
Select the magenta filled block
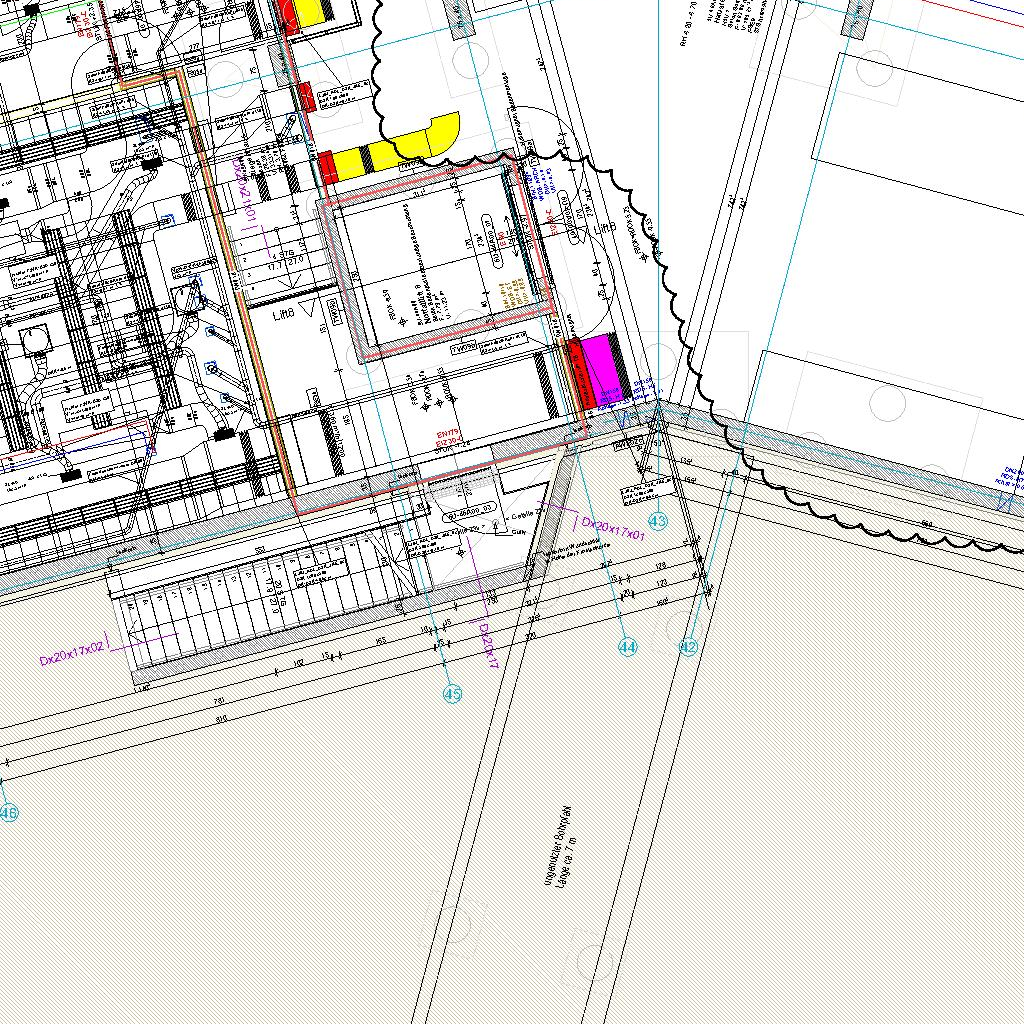[601, 369]
